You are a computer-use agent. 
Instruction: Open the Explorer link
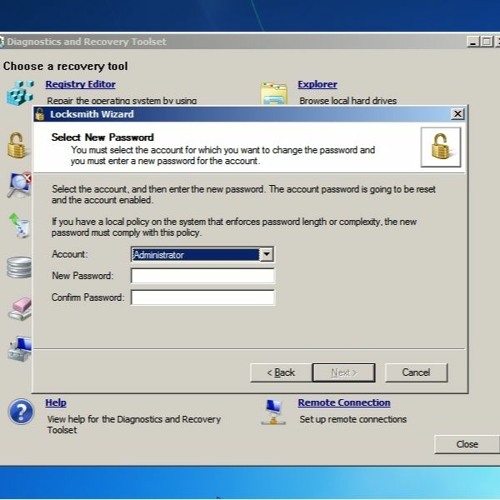pyautogui.click(x=317, y=84)
